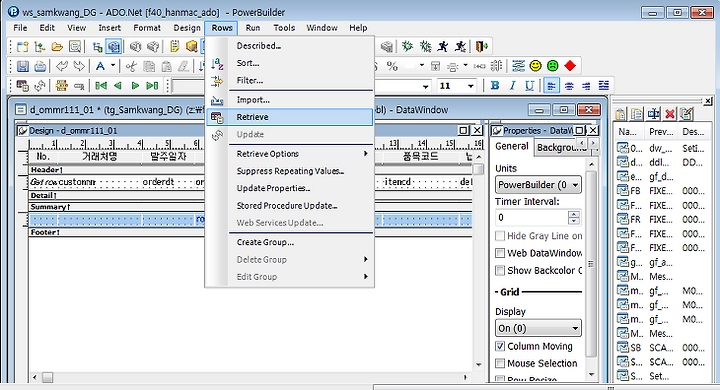Open the Units dropdown
Image resolution: width=720 pixels, height=390 pixels.
(x=538, y=185)
